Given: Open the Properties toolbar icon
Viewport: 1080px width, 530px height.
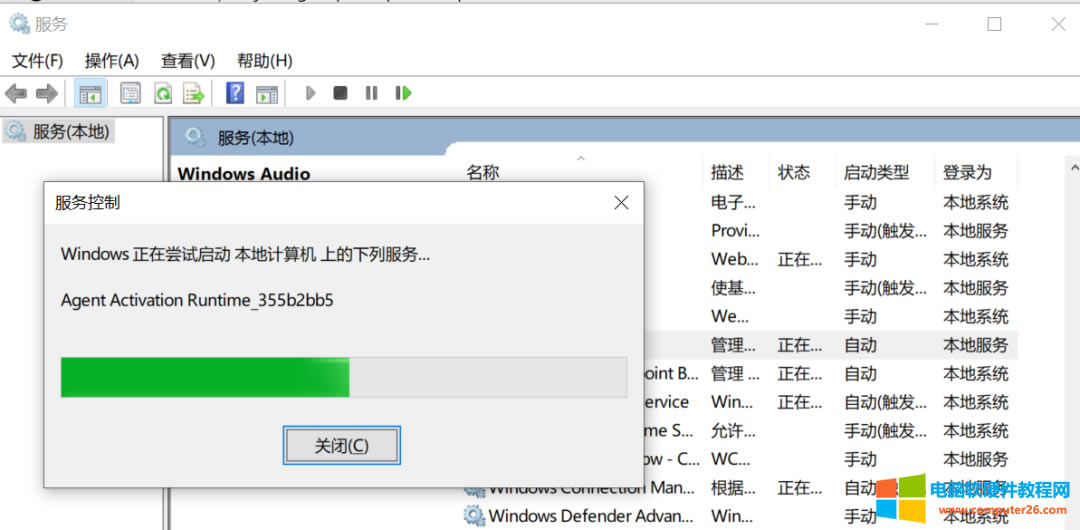Looking at the screenshot, I should click(130, 93).
